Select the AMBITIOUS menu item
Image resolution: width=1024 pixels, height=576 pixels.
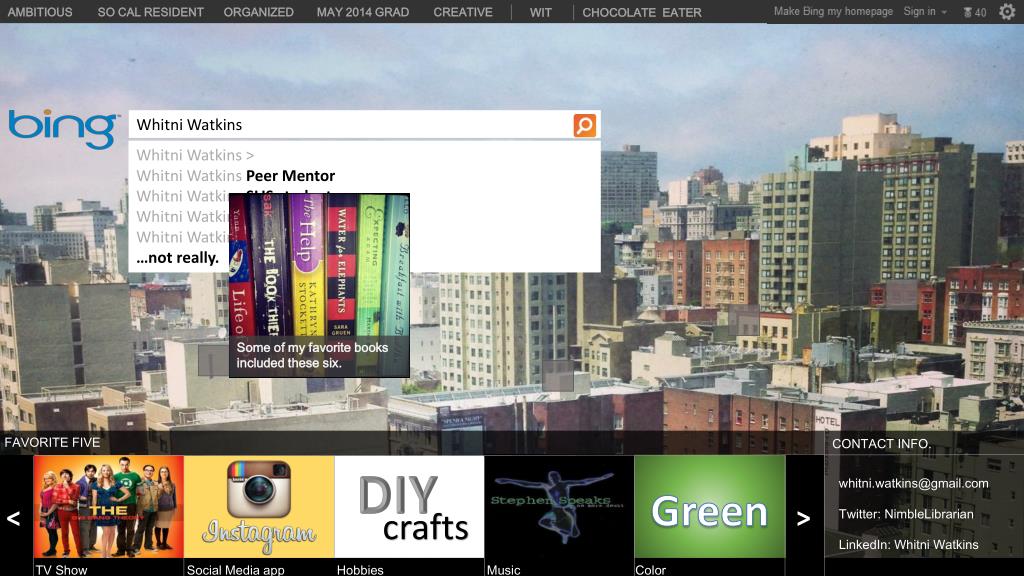[x=40, y=12]
